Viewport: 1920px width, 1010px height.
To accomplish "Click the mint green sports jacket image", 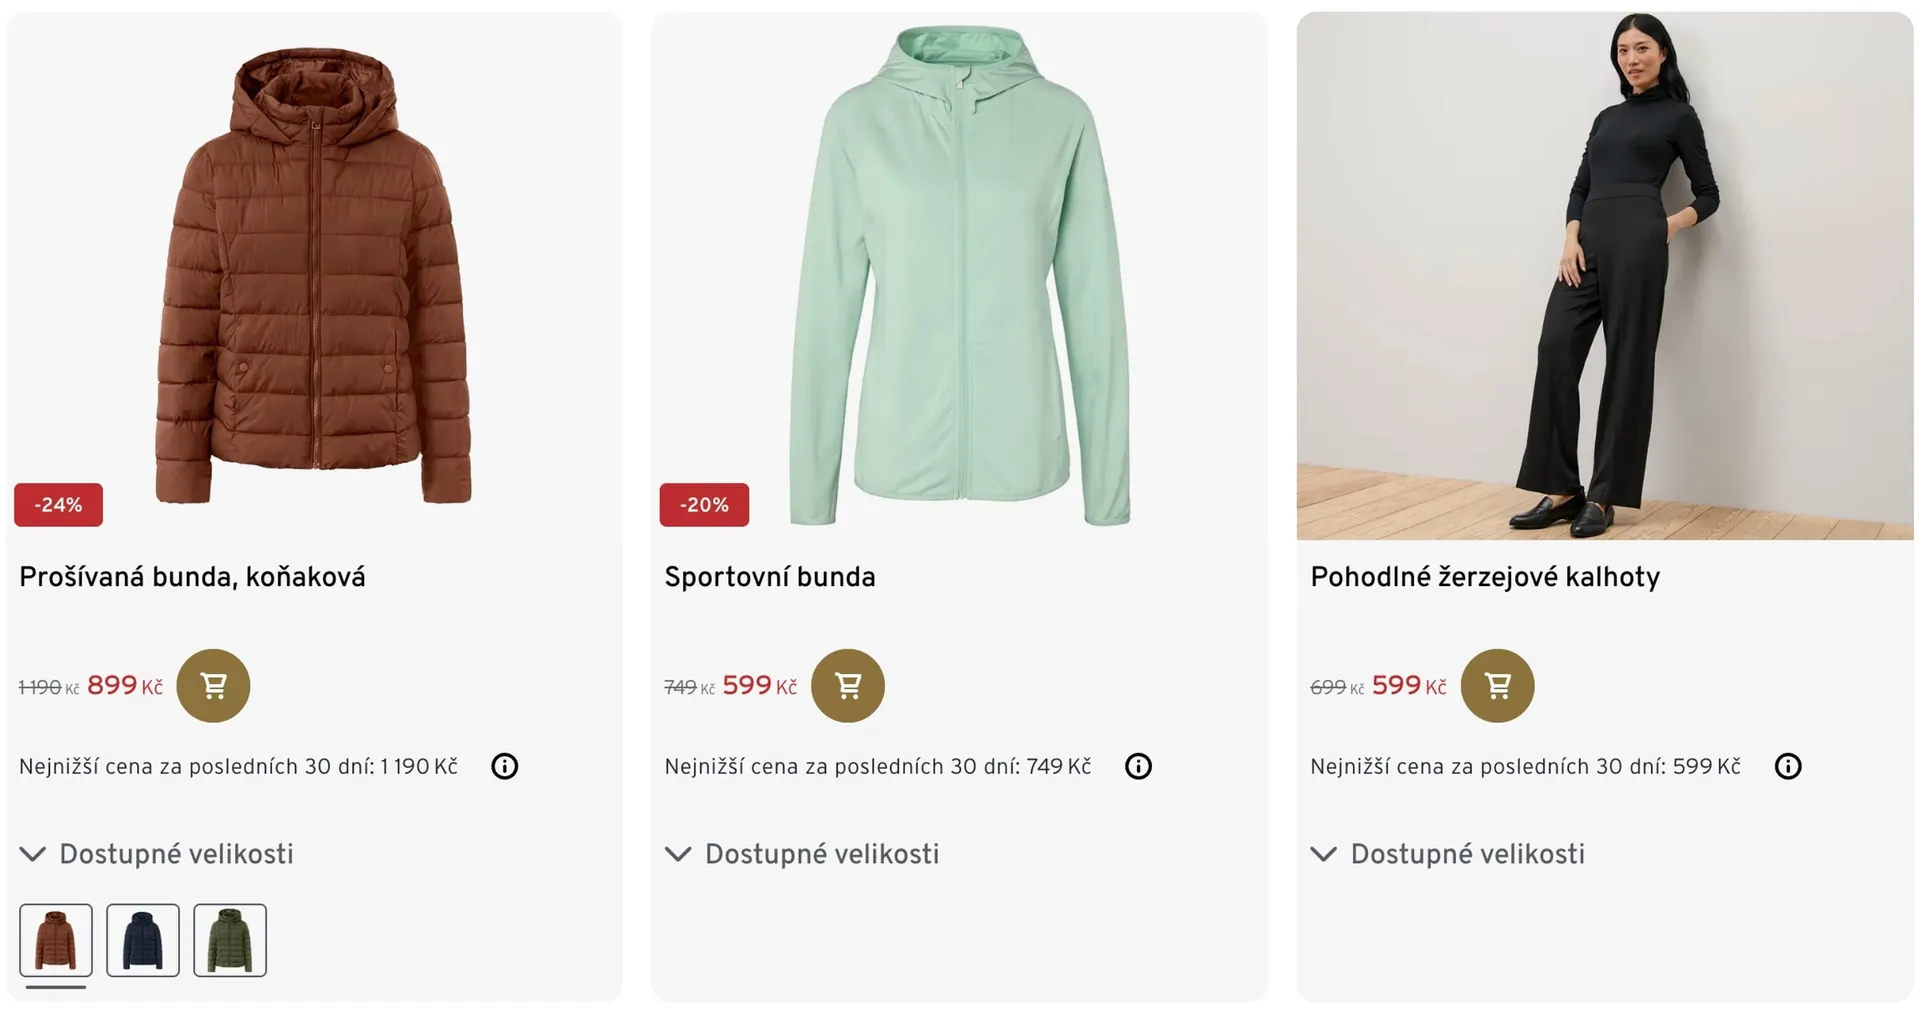I will pyautogui.click(x=960, y=275).
